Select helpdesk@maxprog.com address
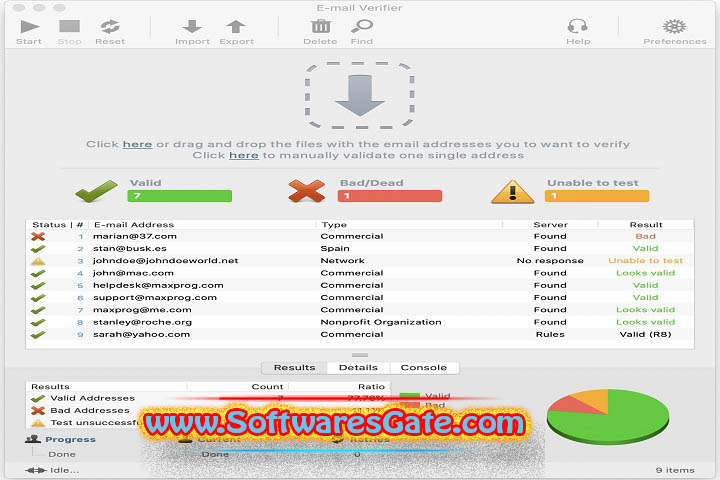The width and height of the screenshot is (720, 480). click(x=158, y=285)
